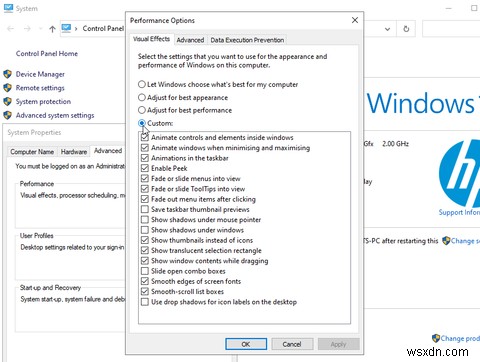Maximize the System window

pyautogui.click(x=474, y=8)
